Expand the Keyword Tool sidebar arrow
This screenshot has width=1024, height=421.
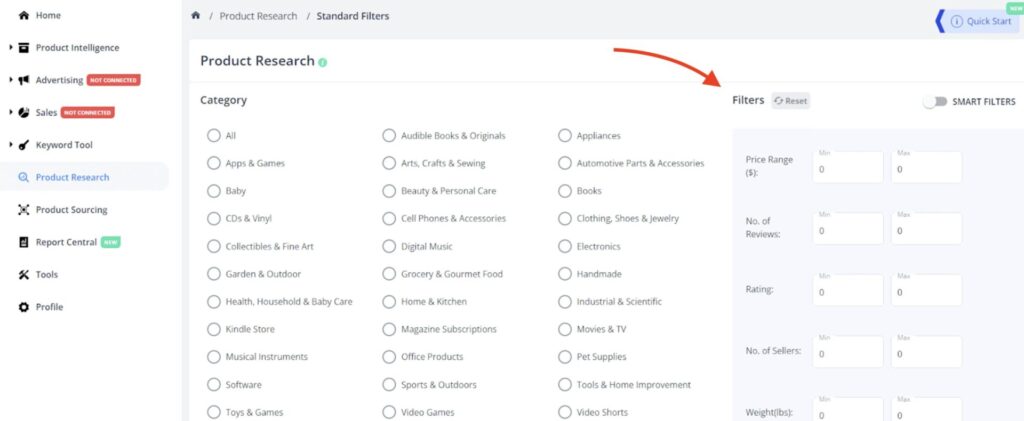click(x=10, y=145)
